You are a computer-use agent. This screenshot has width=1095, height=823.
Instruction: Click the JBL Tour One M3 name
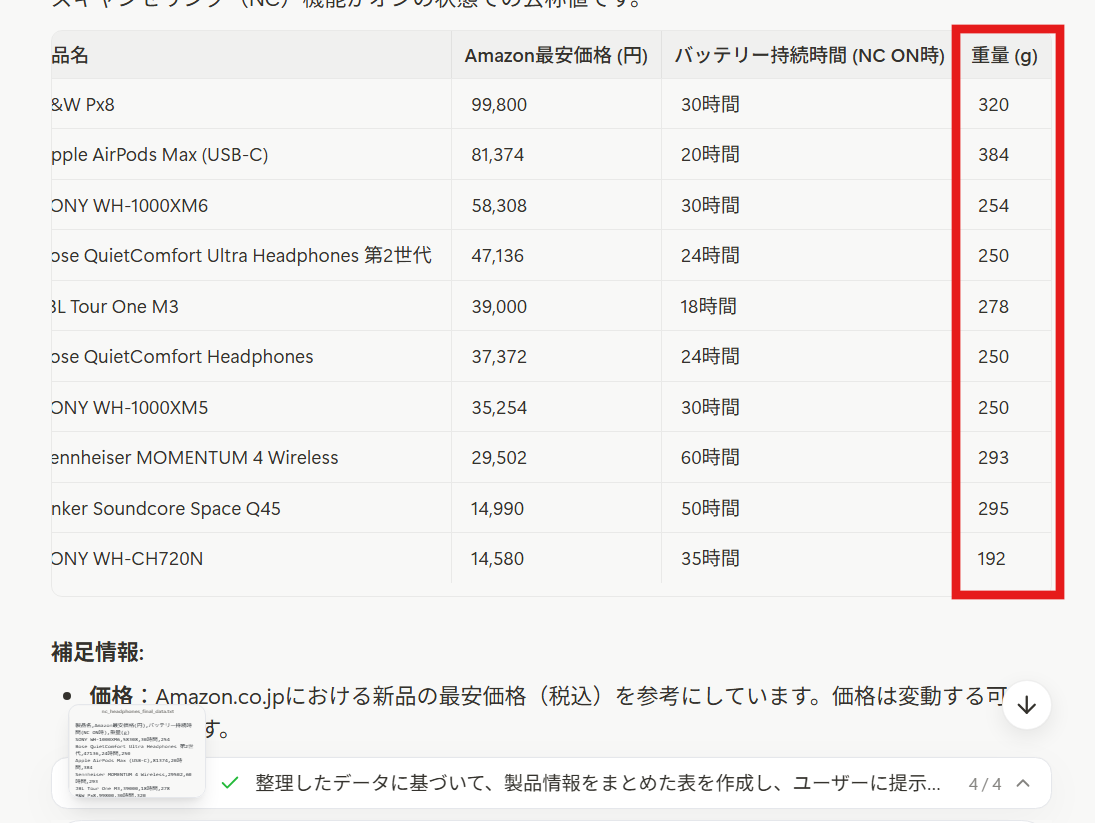pos(115,306)
